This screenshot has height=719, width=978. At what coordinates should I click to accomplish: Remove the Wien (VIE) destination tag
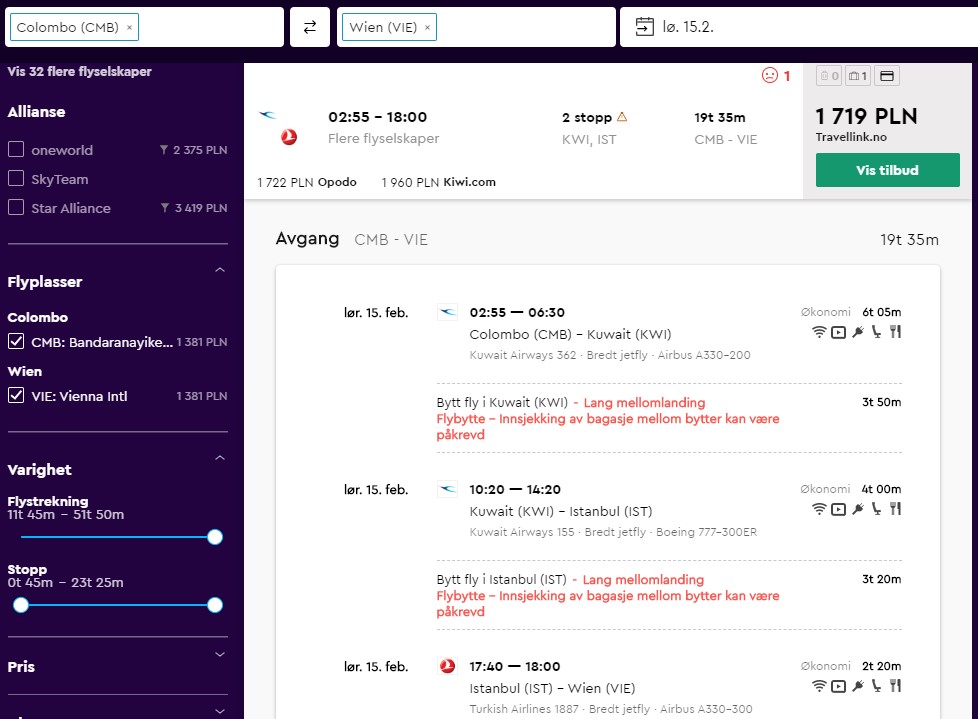coord(427,27)
